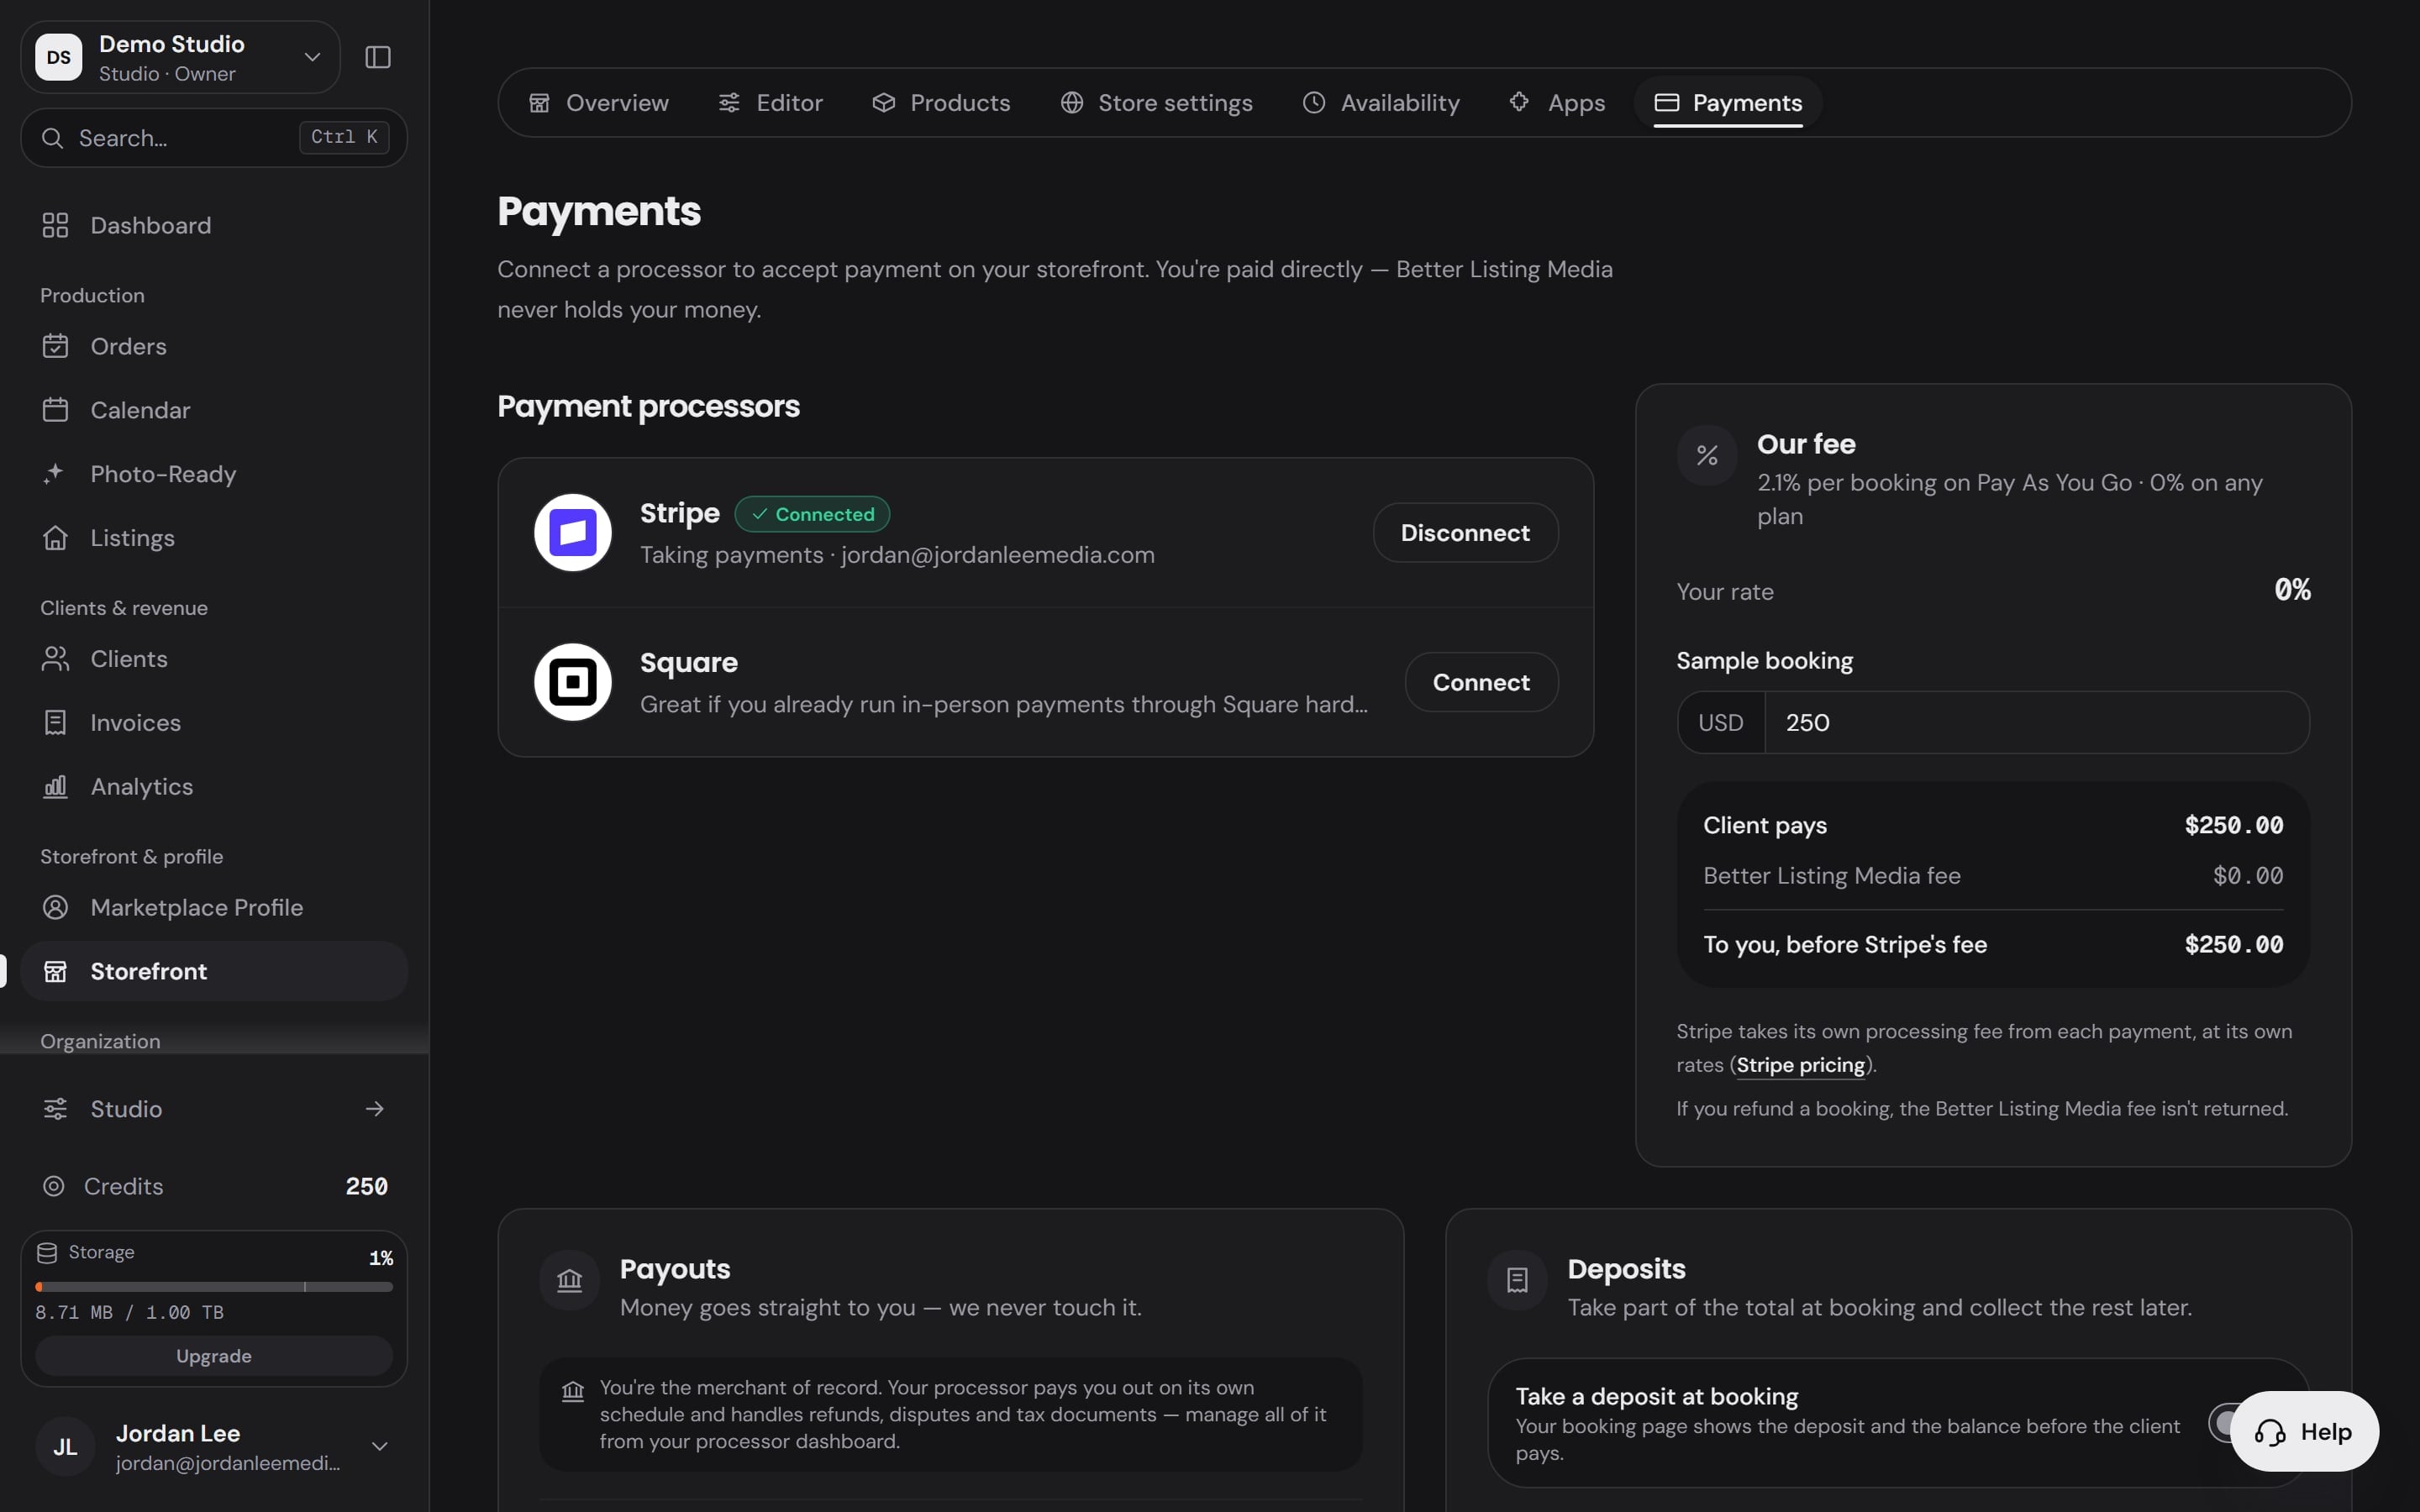Viewport: 2420px width, 1512px height.
Task: Go to Orders in the sidebar
Action: (214, 346)
